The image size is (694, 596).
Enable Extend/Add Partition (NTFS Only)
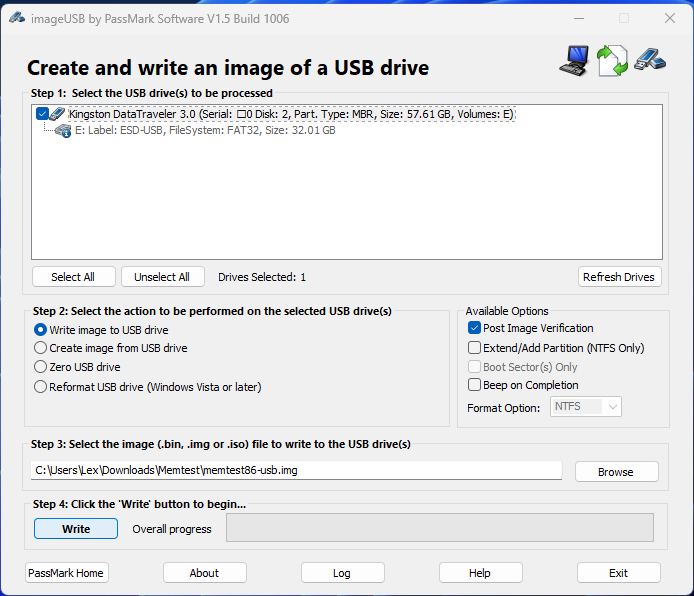click(x=474, y=348)
